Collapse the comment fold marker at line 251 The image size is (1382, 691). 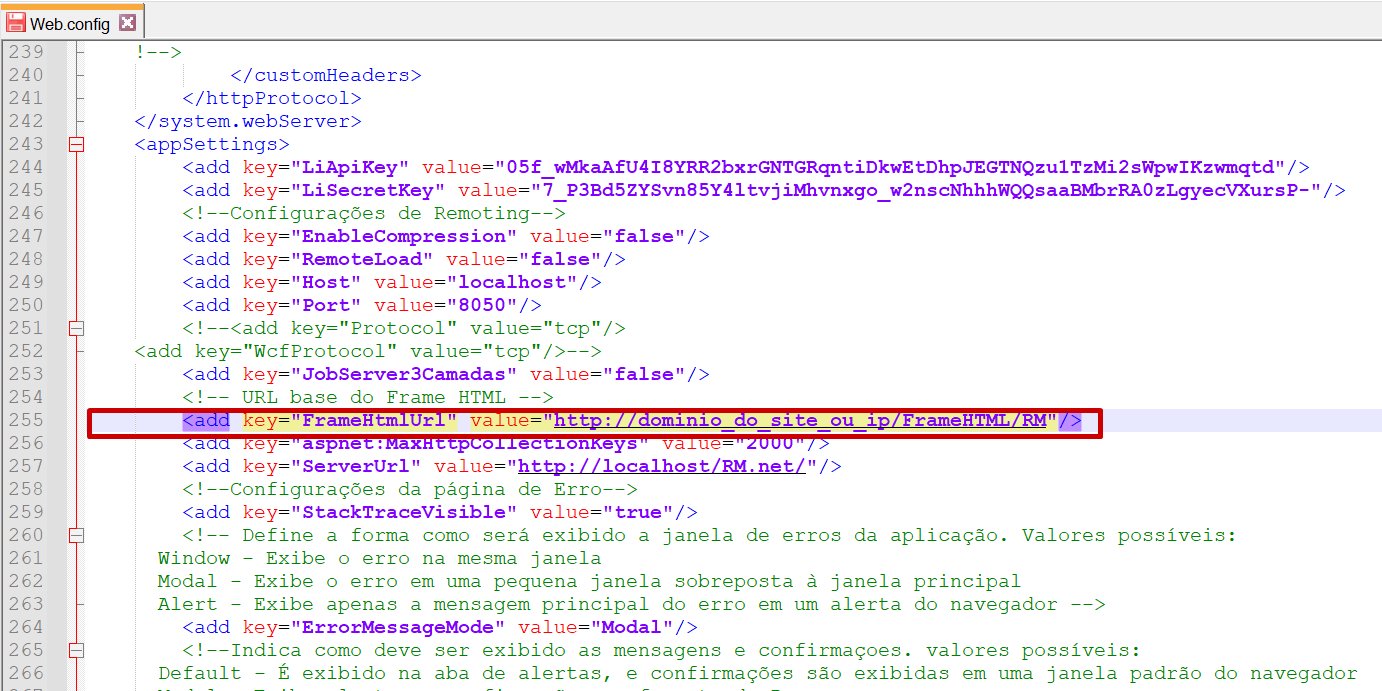76,328
